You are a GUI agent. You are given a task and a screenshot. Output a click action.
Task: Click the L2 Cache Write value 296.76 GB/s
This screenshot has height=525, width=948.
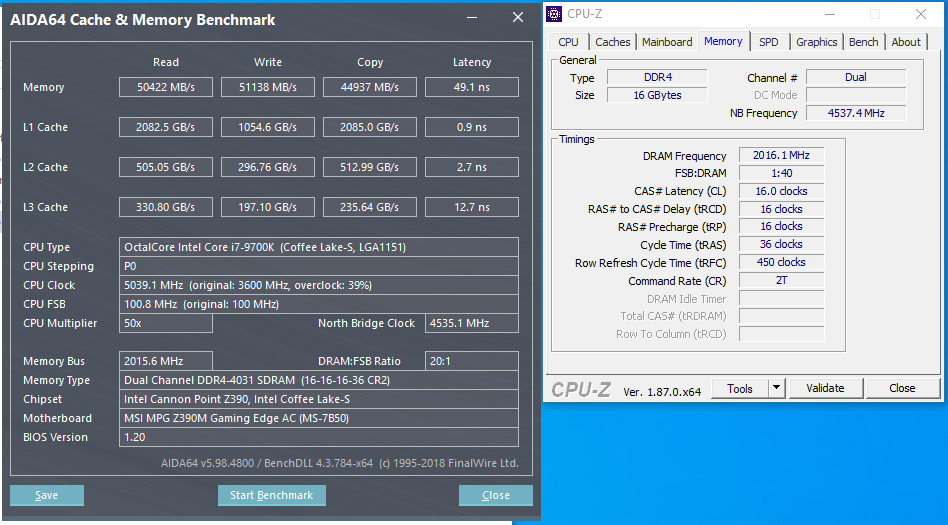tap(268, 167)
